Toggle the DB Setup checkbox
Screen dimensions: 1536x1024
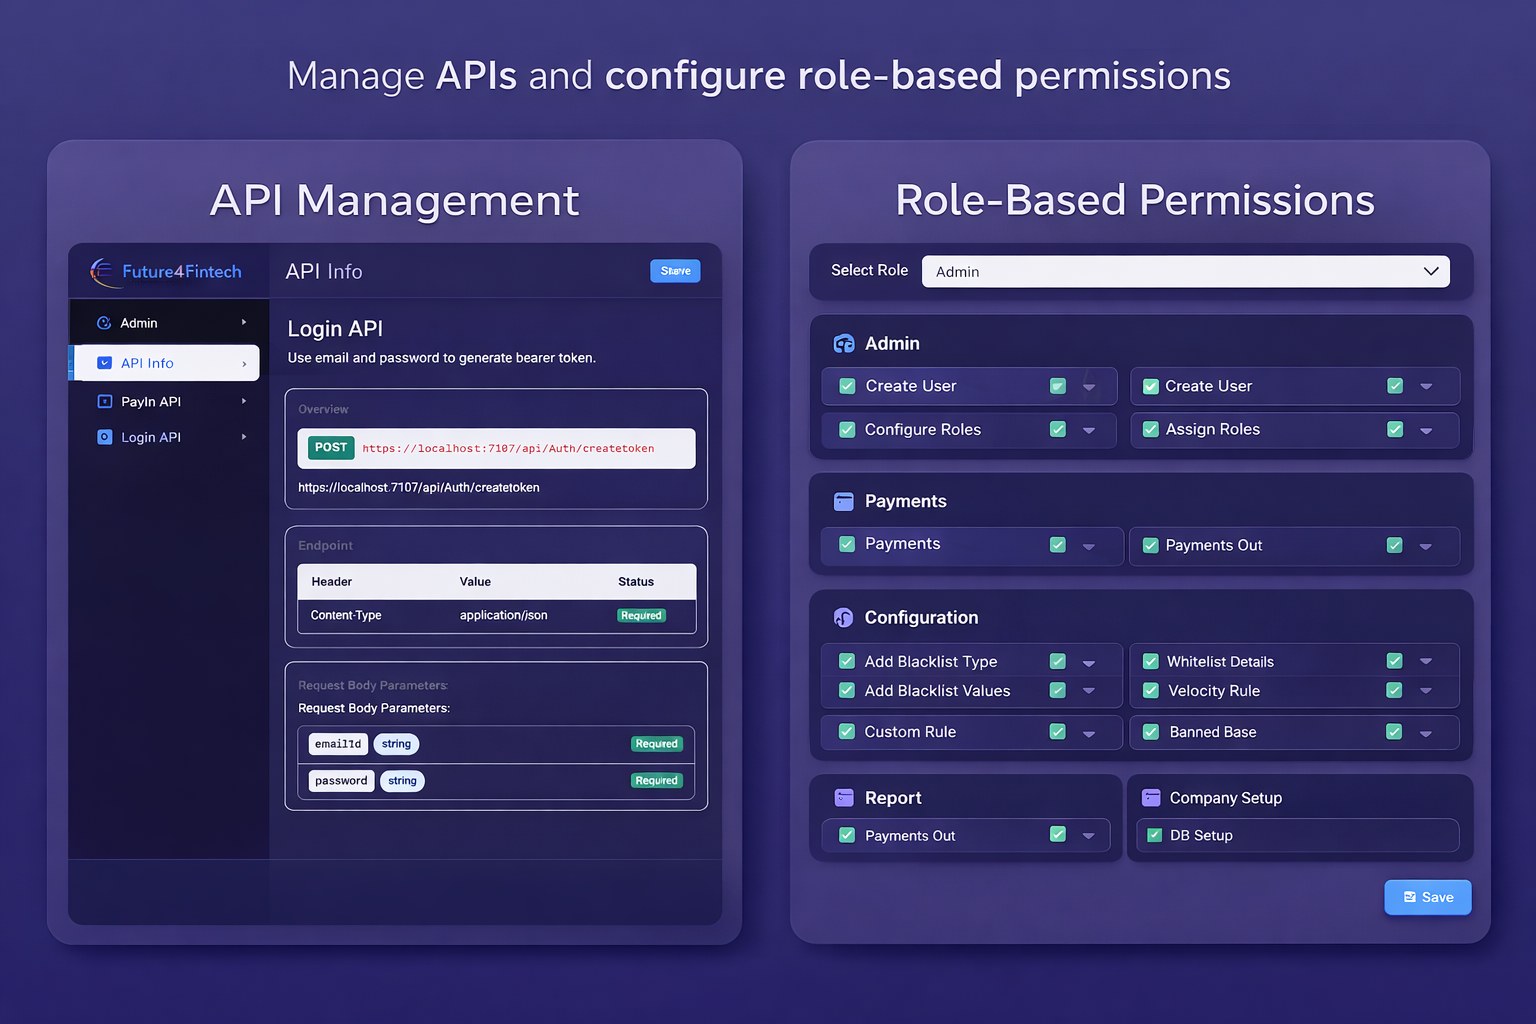pos(1154,835)
